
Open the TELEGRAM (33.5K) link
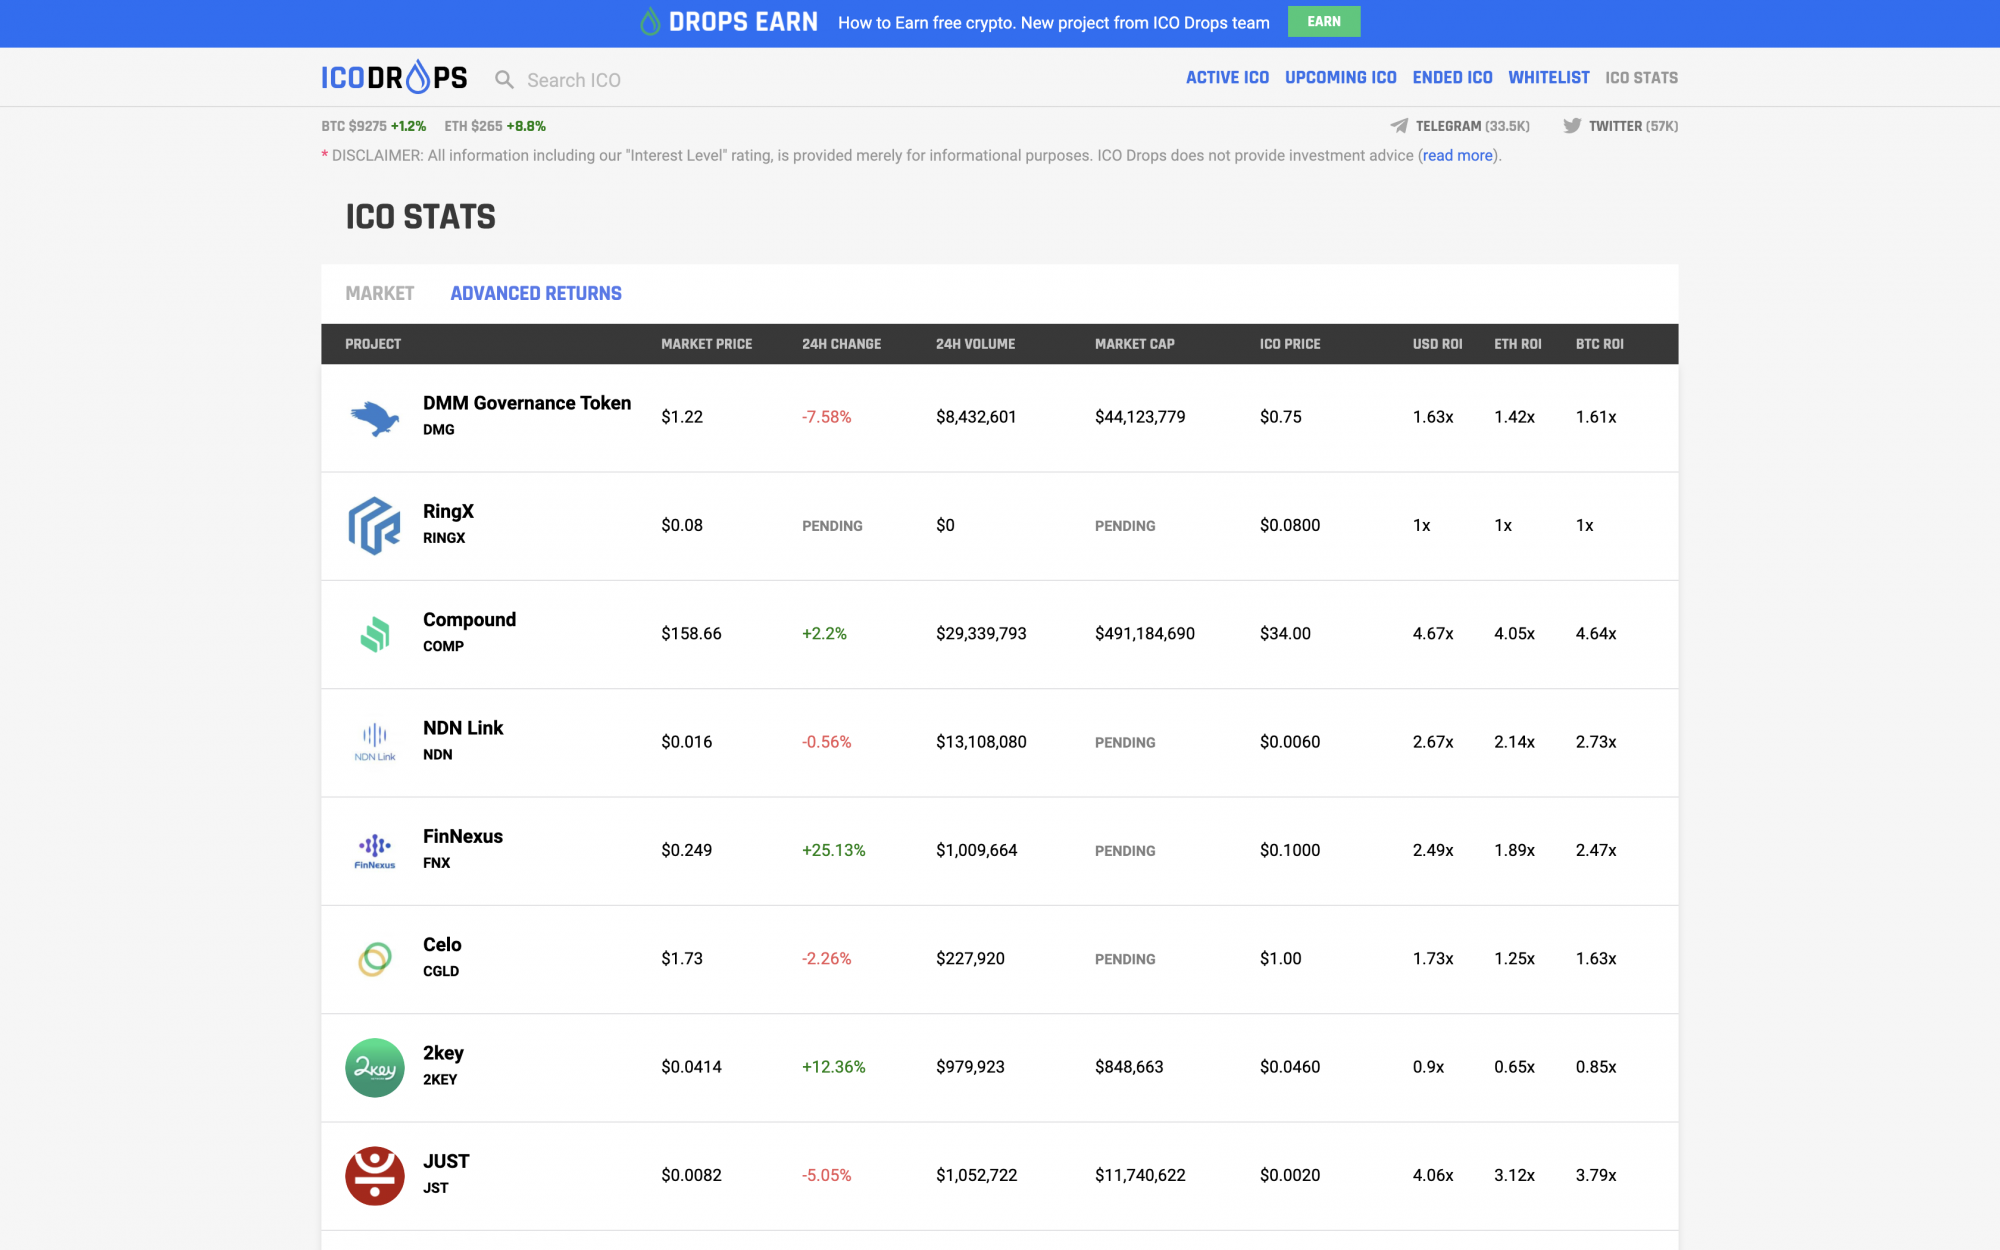[1472, 126]
